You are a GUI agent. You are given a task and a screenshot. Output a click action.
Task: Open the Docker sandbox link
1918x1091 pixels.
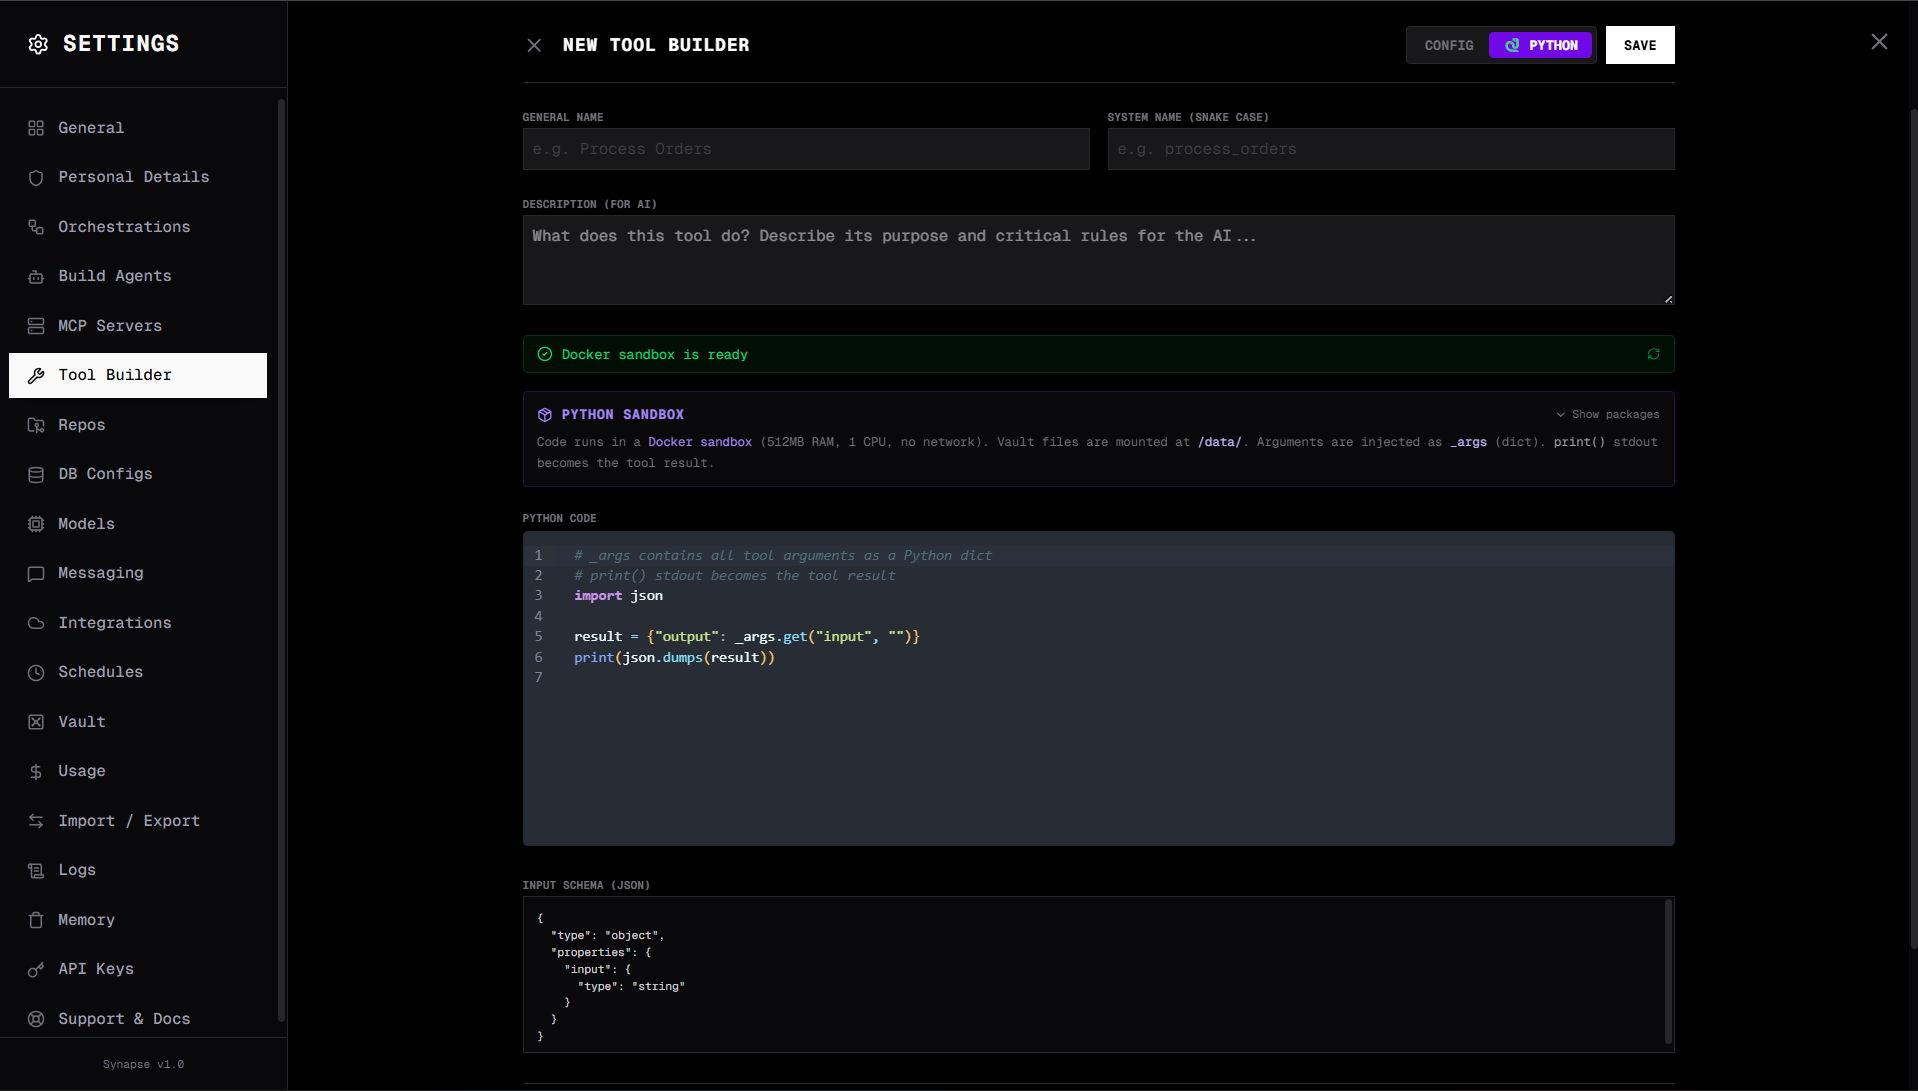[700, 442]
